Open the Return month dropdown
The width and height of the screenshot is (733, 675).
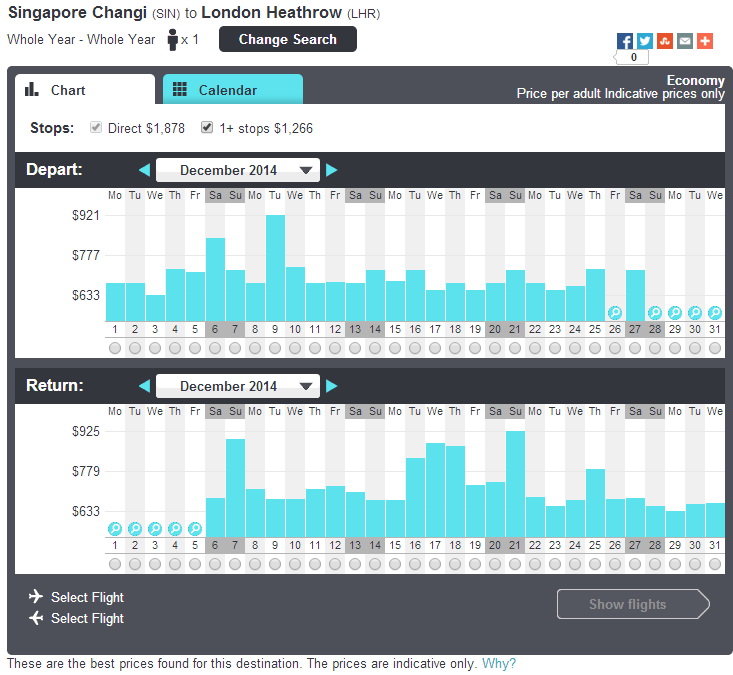pos(238,386)
